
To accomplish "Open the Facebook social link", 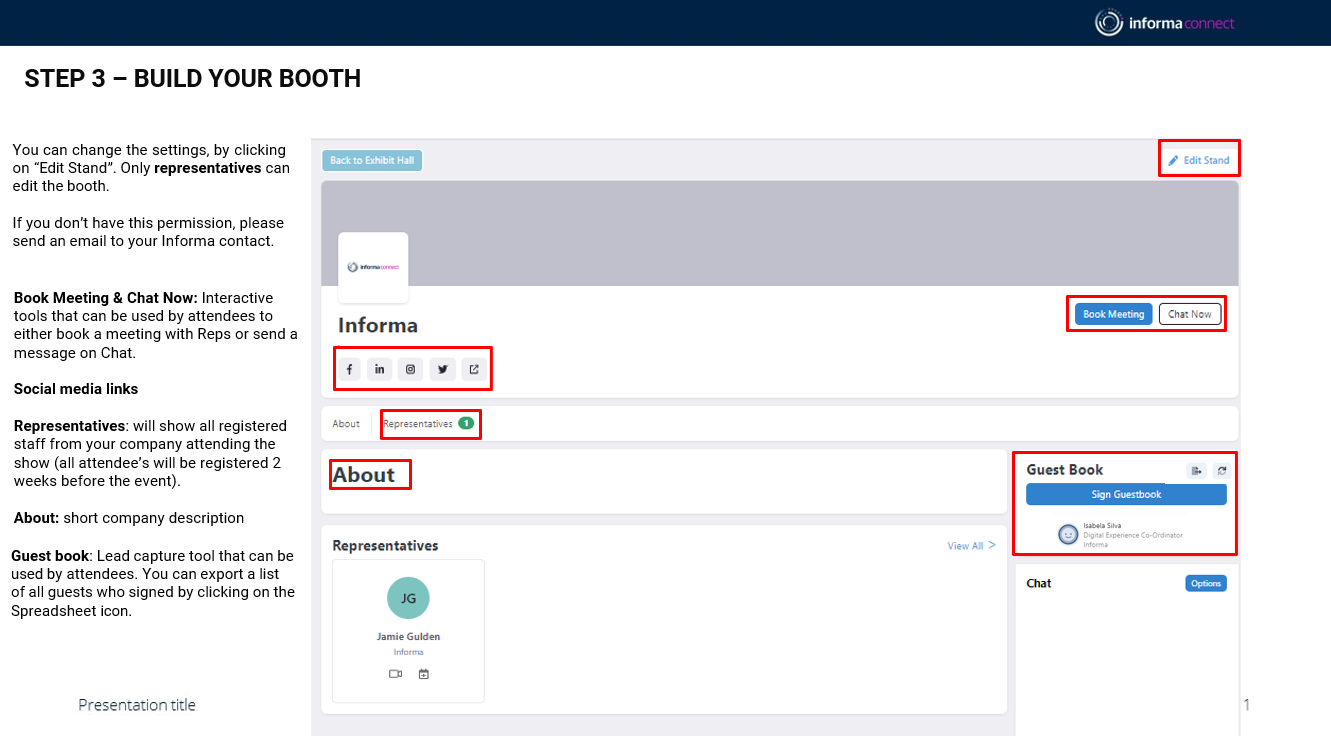I will (349, 369).
